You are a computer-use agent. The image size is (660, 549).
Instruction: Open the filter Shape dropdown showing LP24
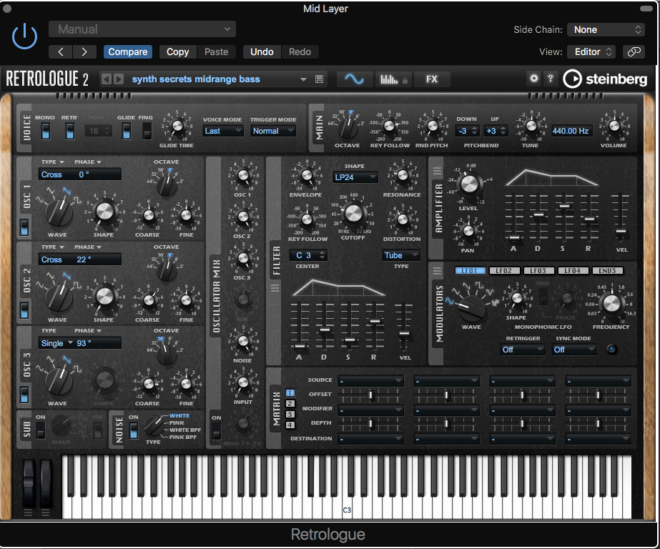coord(355,177)
